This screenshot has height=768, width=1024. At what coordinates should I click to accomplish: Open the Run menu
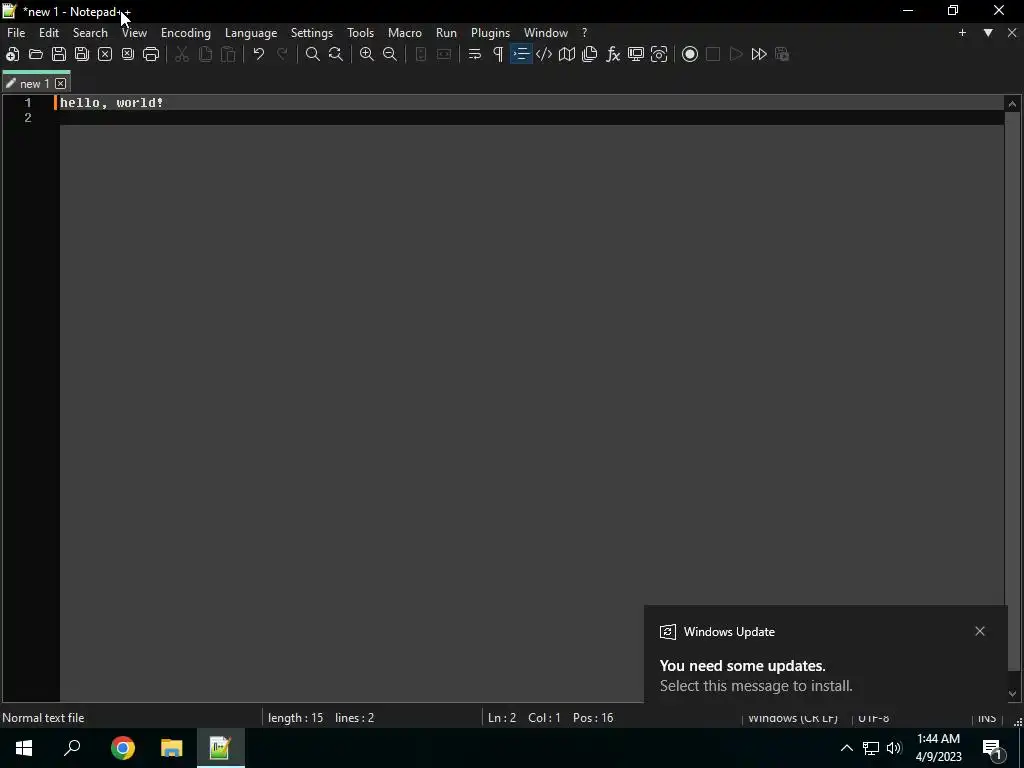tap(447, 33)
